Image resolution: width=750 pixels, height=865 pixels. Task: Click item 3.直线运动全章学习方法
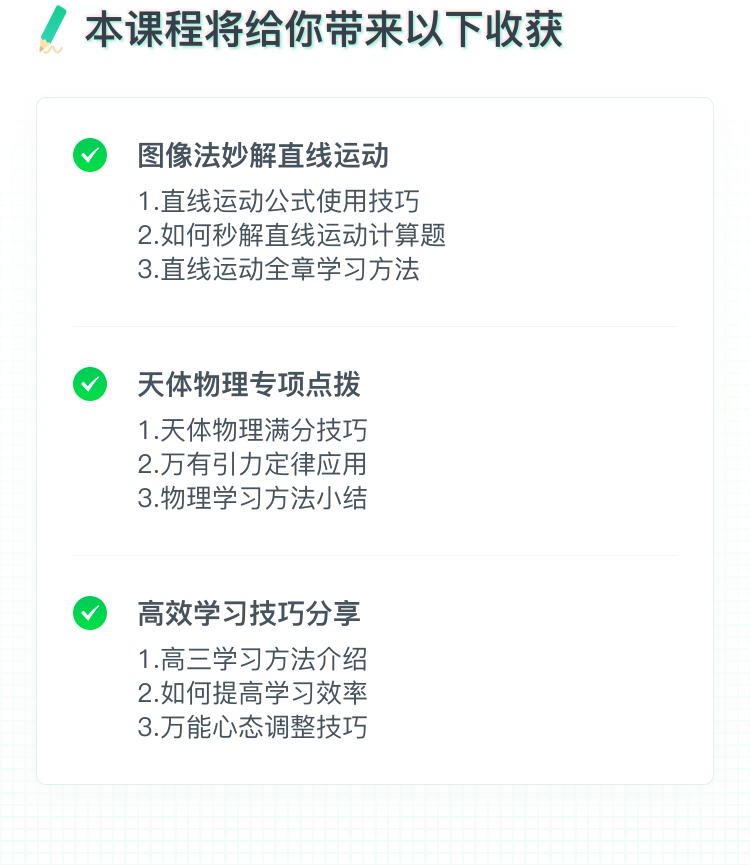click(x=278, y=269)
